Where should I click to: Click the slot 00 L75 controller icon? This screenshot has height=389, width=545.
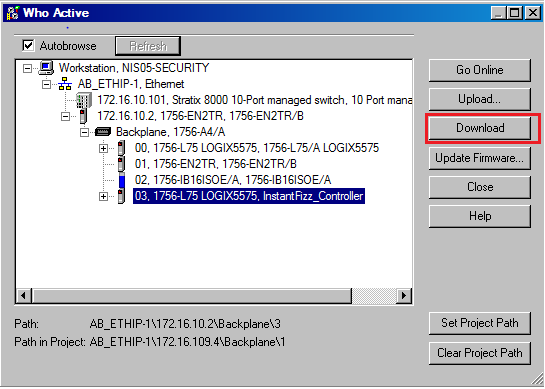click(x=121, y=148)
